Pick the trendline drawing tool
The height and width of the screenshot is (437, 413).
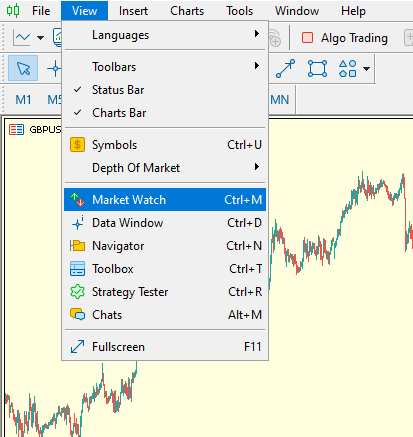point(285,68)
